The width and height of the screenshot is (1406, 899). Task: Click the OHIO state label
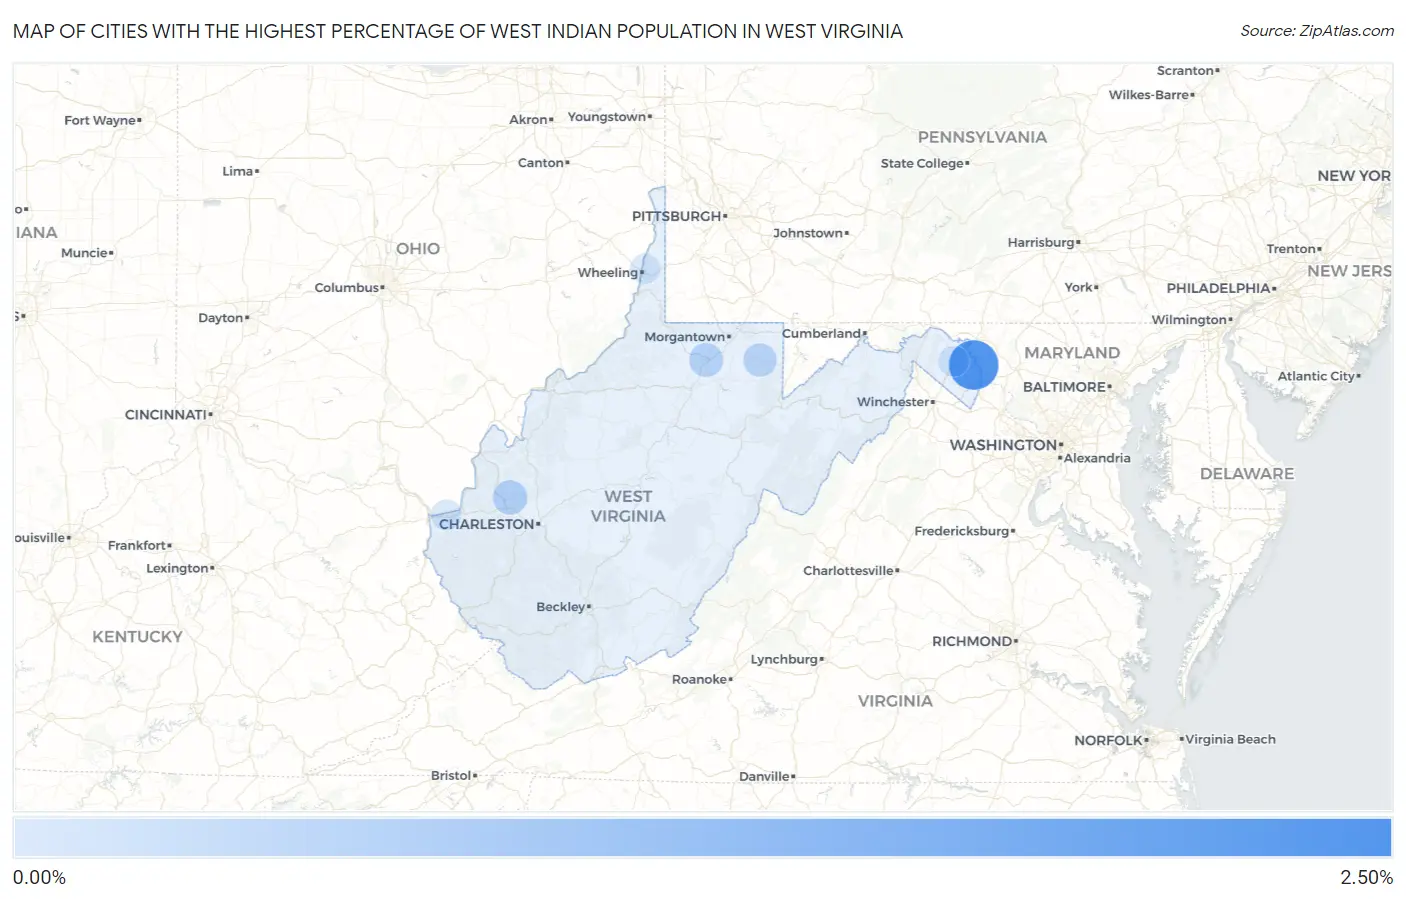coord(418,249)
